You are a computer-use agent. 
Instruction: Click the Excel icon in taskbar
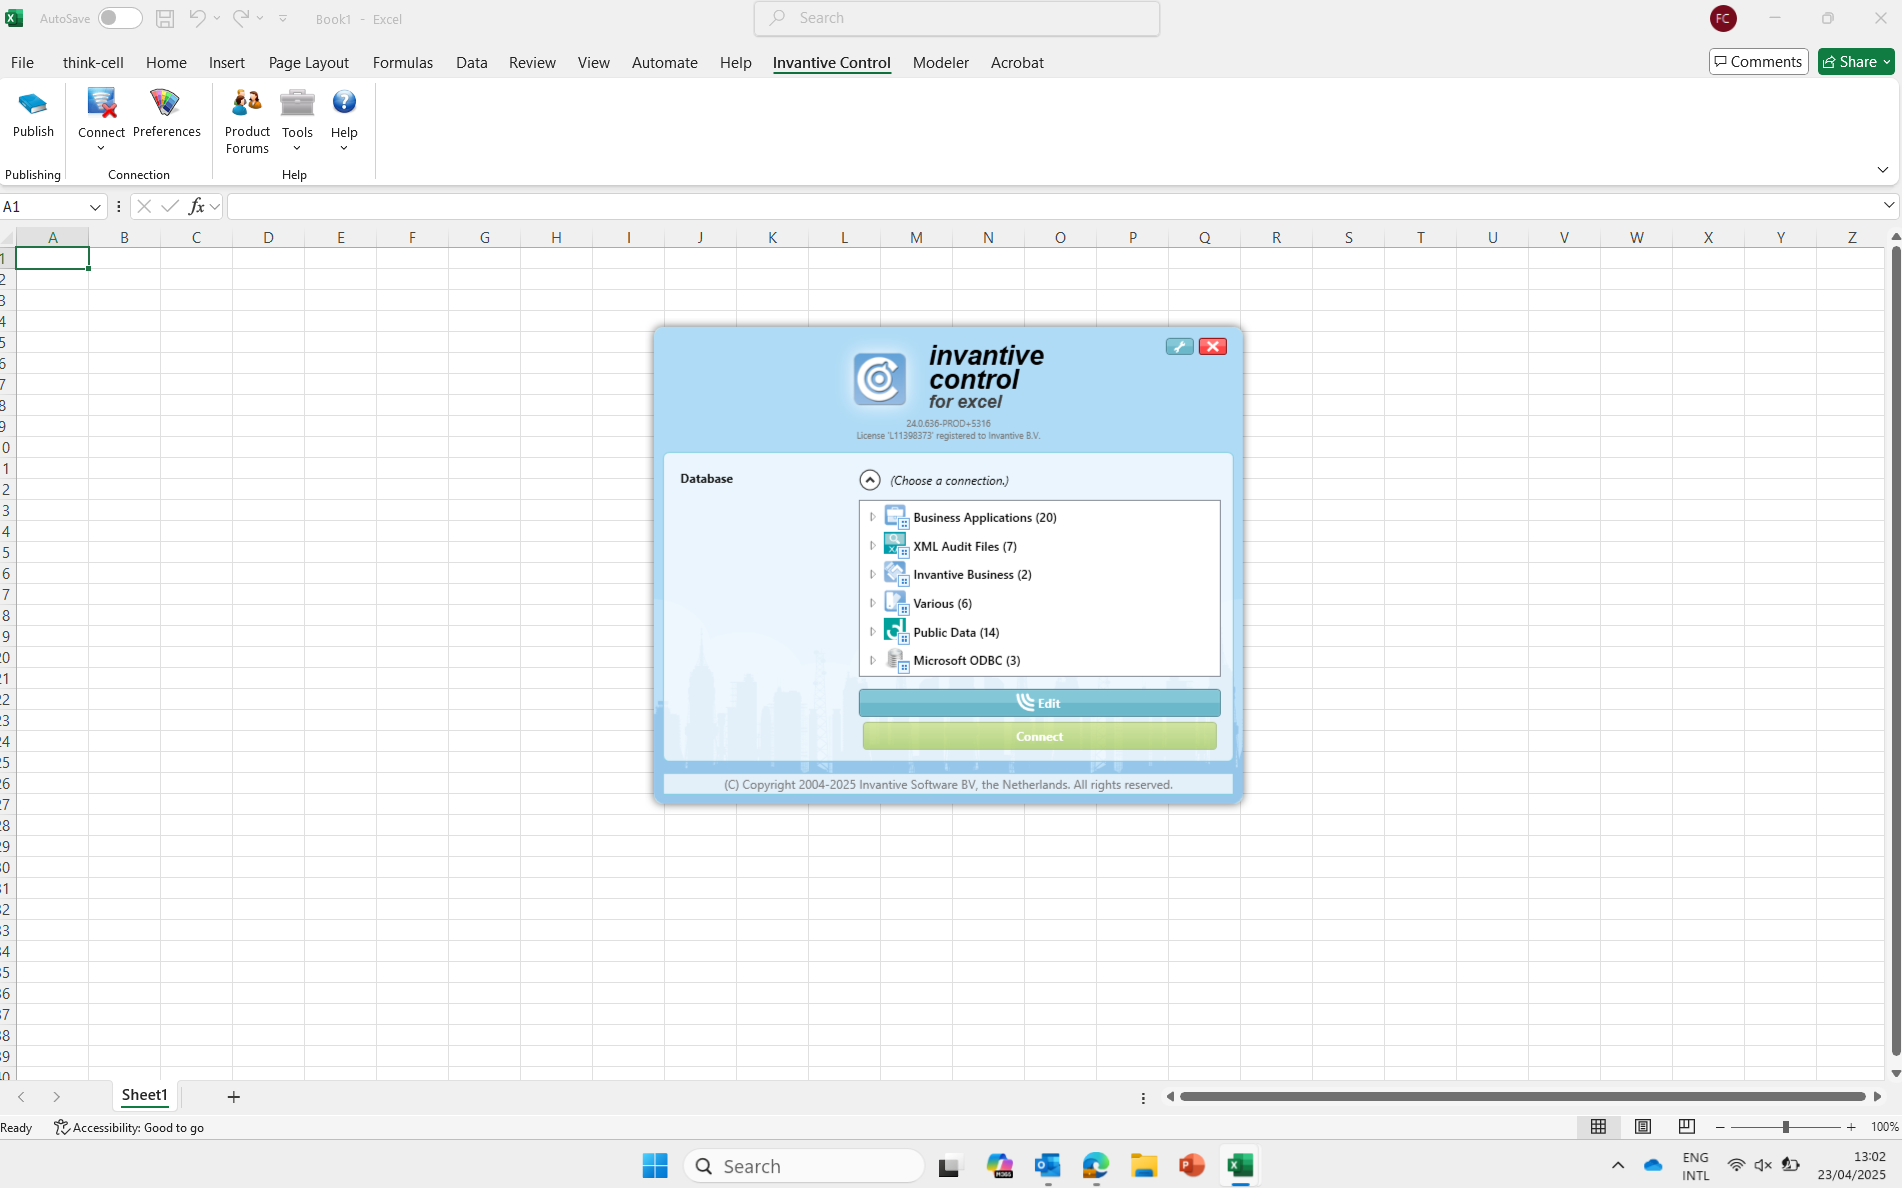(x=1240, y=1166)
